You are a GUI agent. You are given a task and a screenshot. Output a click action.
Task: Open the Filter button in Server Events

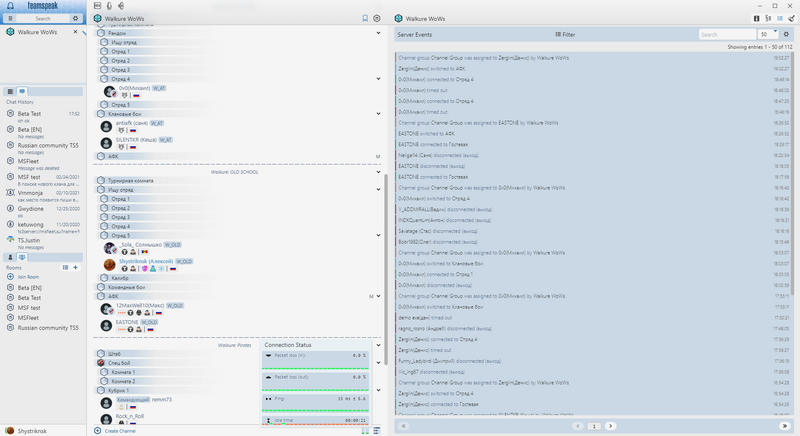565,35
